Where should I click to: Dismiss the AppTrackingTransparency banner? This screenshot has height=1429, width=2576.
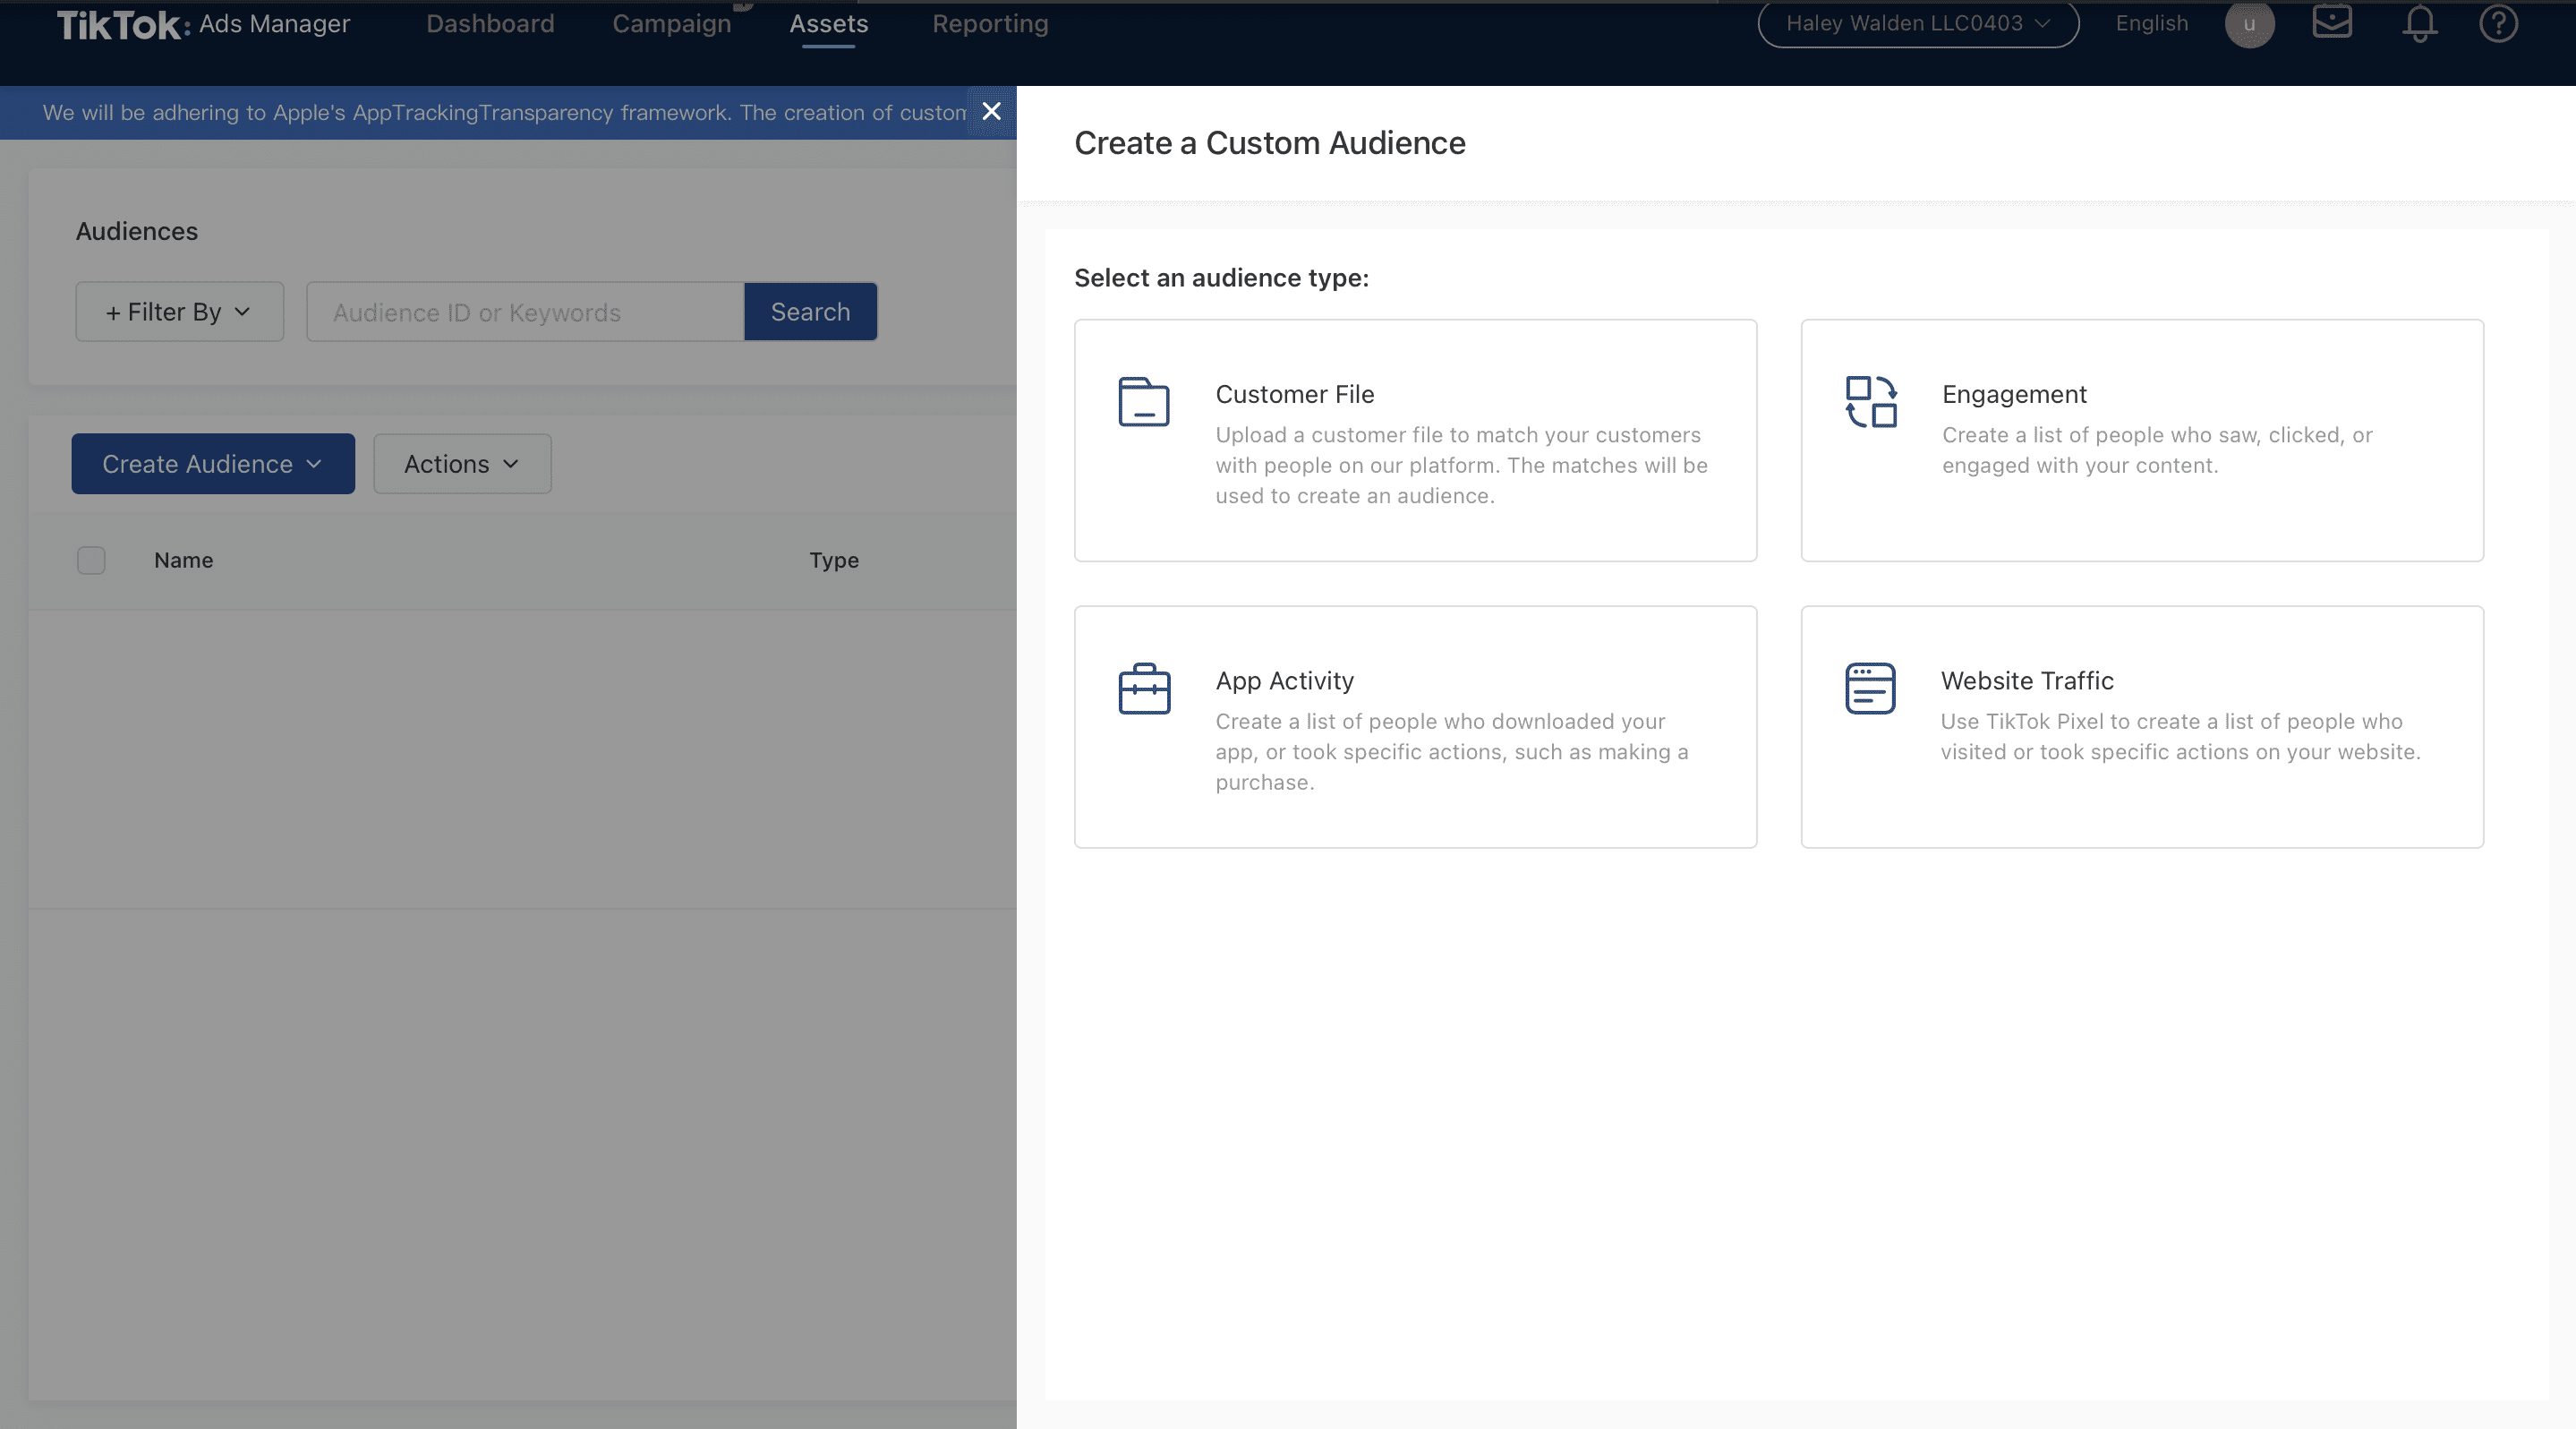(991, 112)
